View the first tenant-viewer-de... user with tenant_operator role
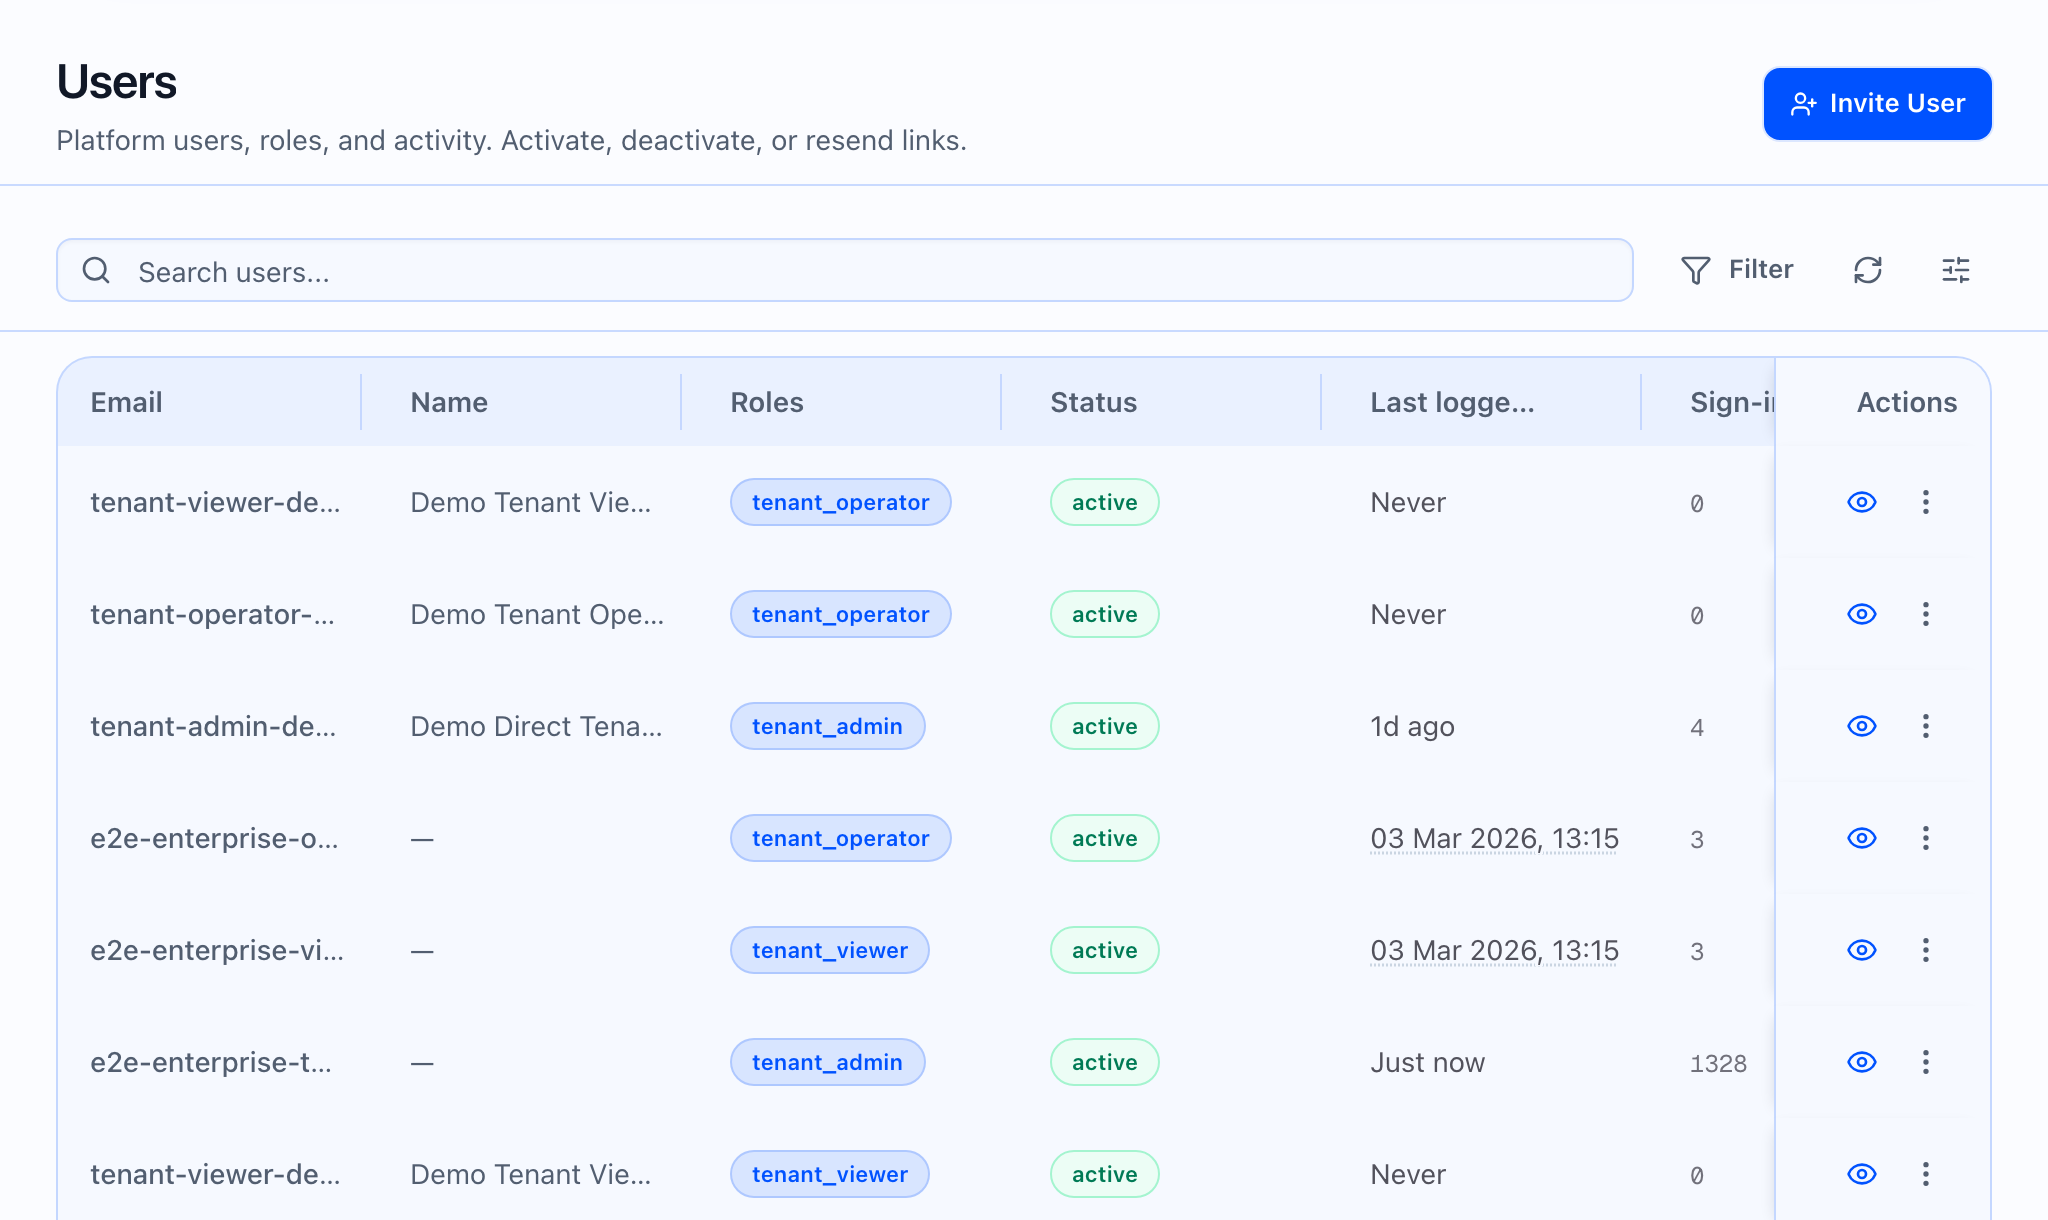The height and width of the screenshot is (1220, 2048). click(x=1861, y=502)
